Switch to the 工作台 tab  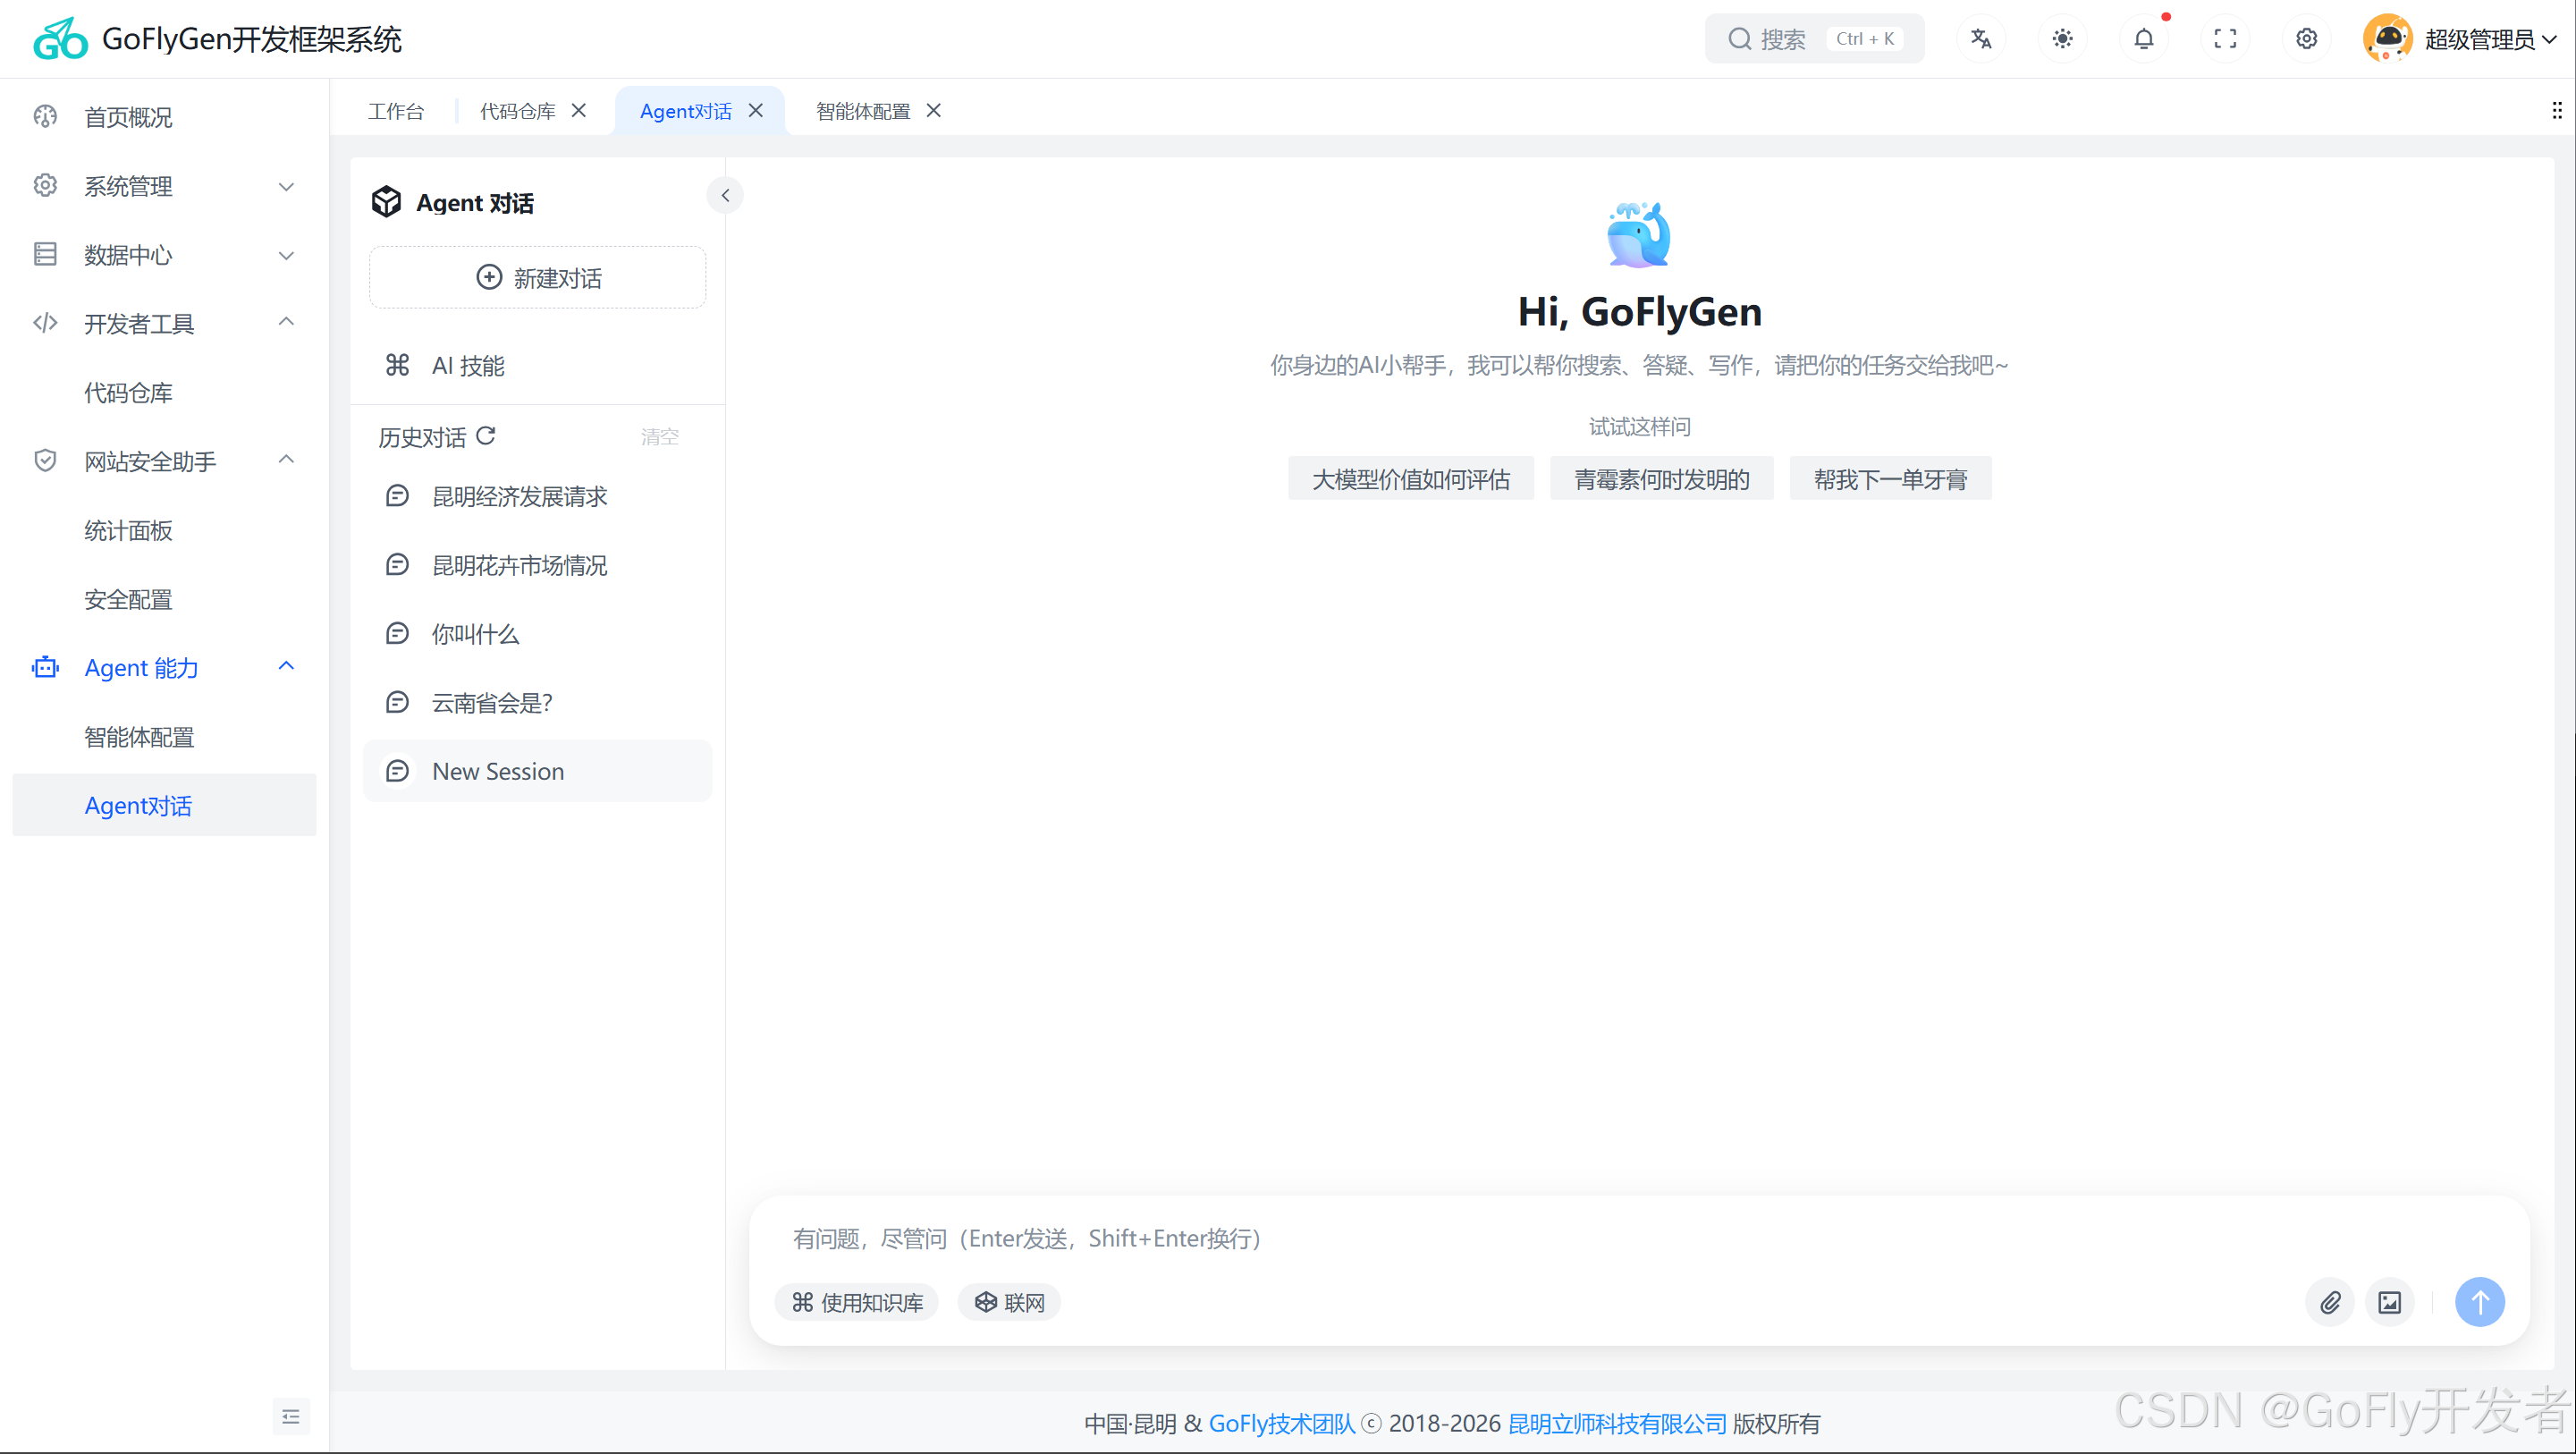pyautogui.click(x=396, y=111)
